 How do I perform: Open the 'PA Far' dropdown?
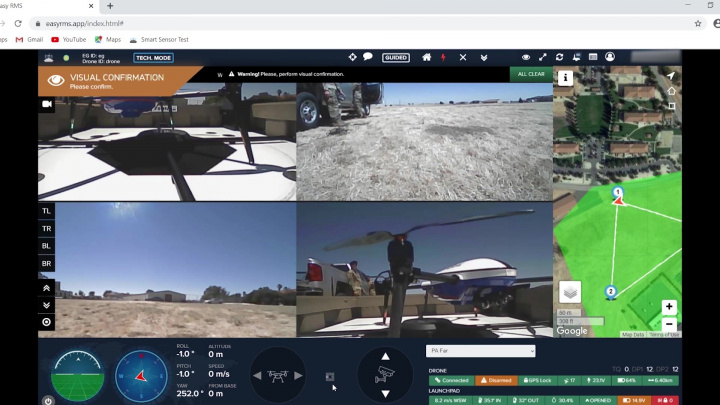coord(480,351)
